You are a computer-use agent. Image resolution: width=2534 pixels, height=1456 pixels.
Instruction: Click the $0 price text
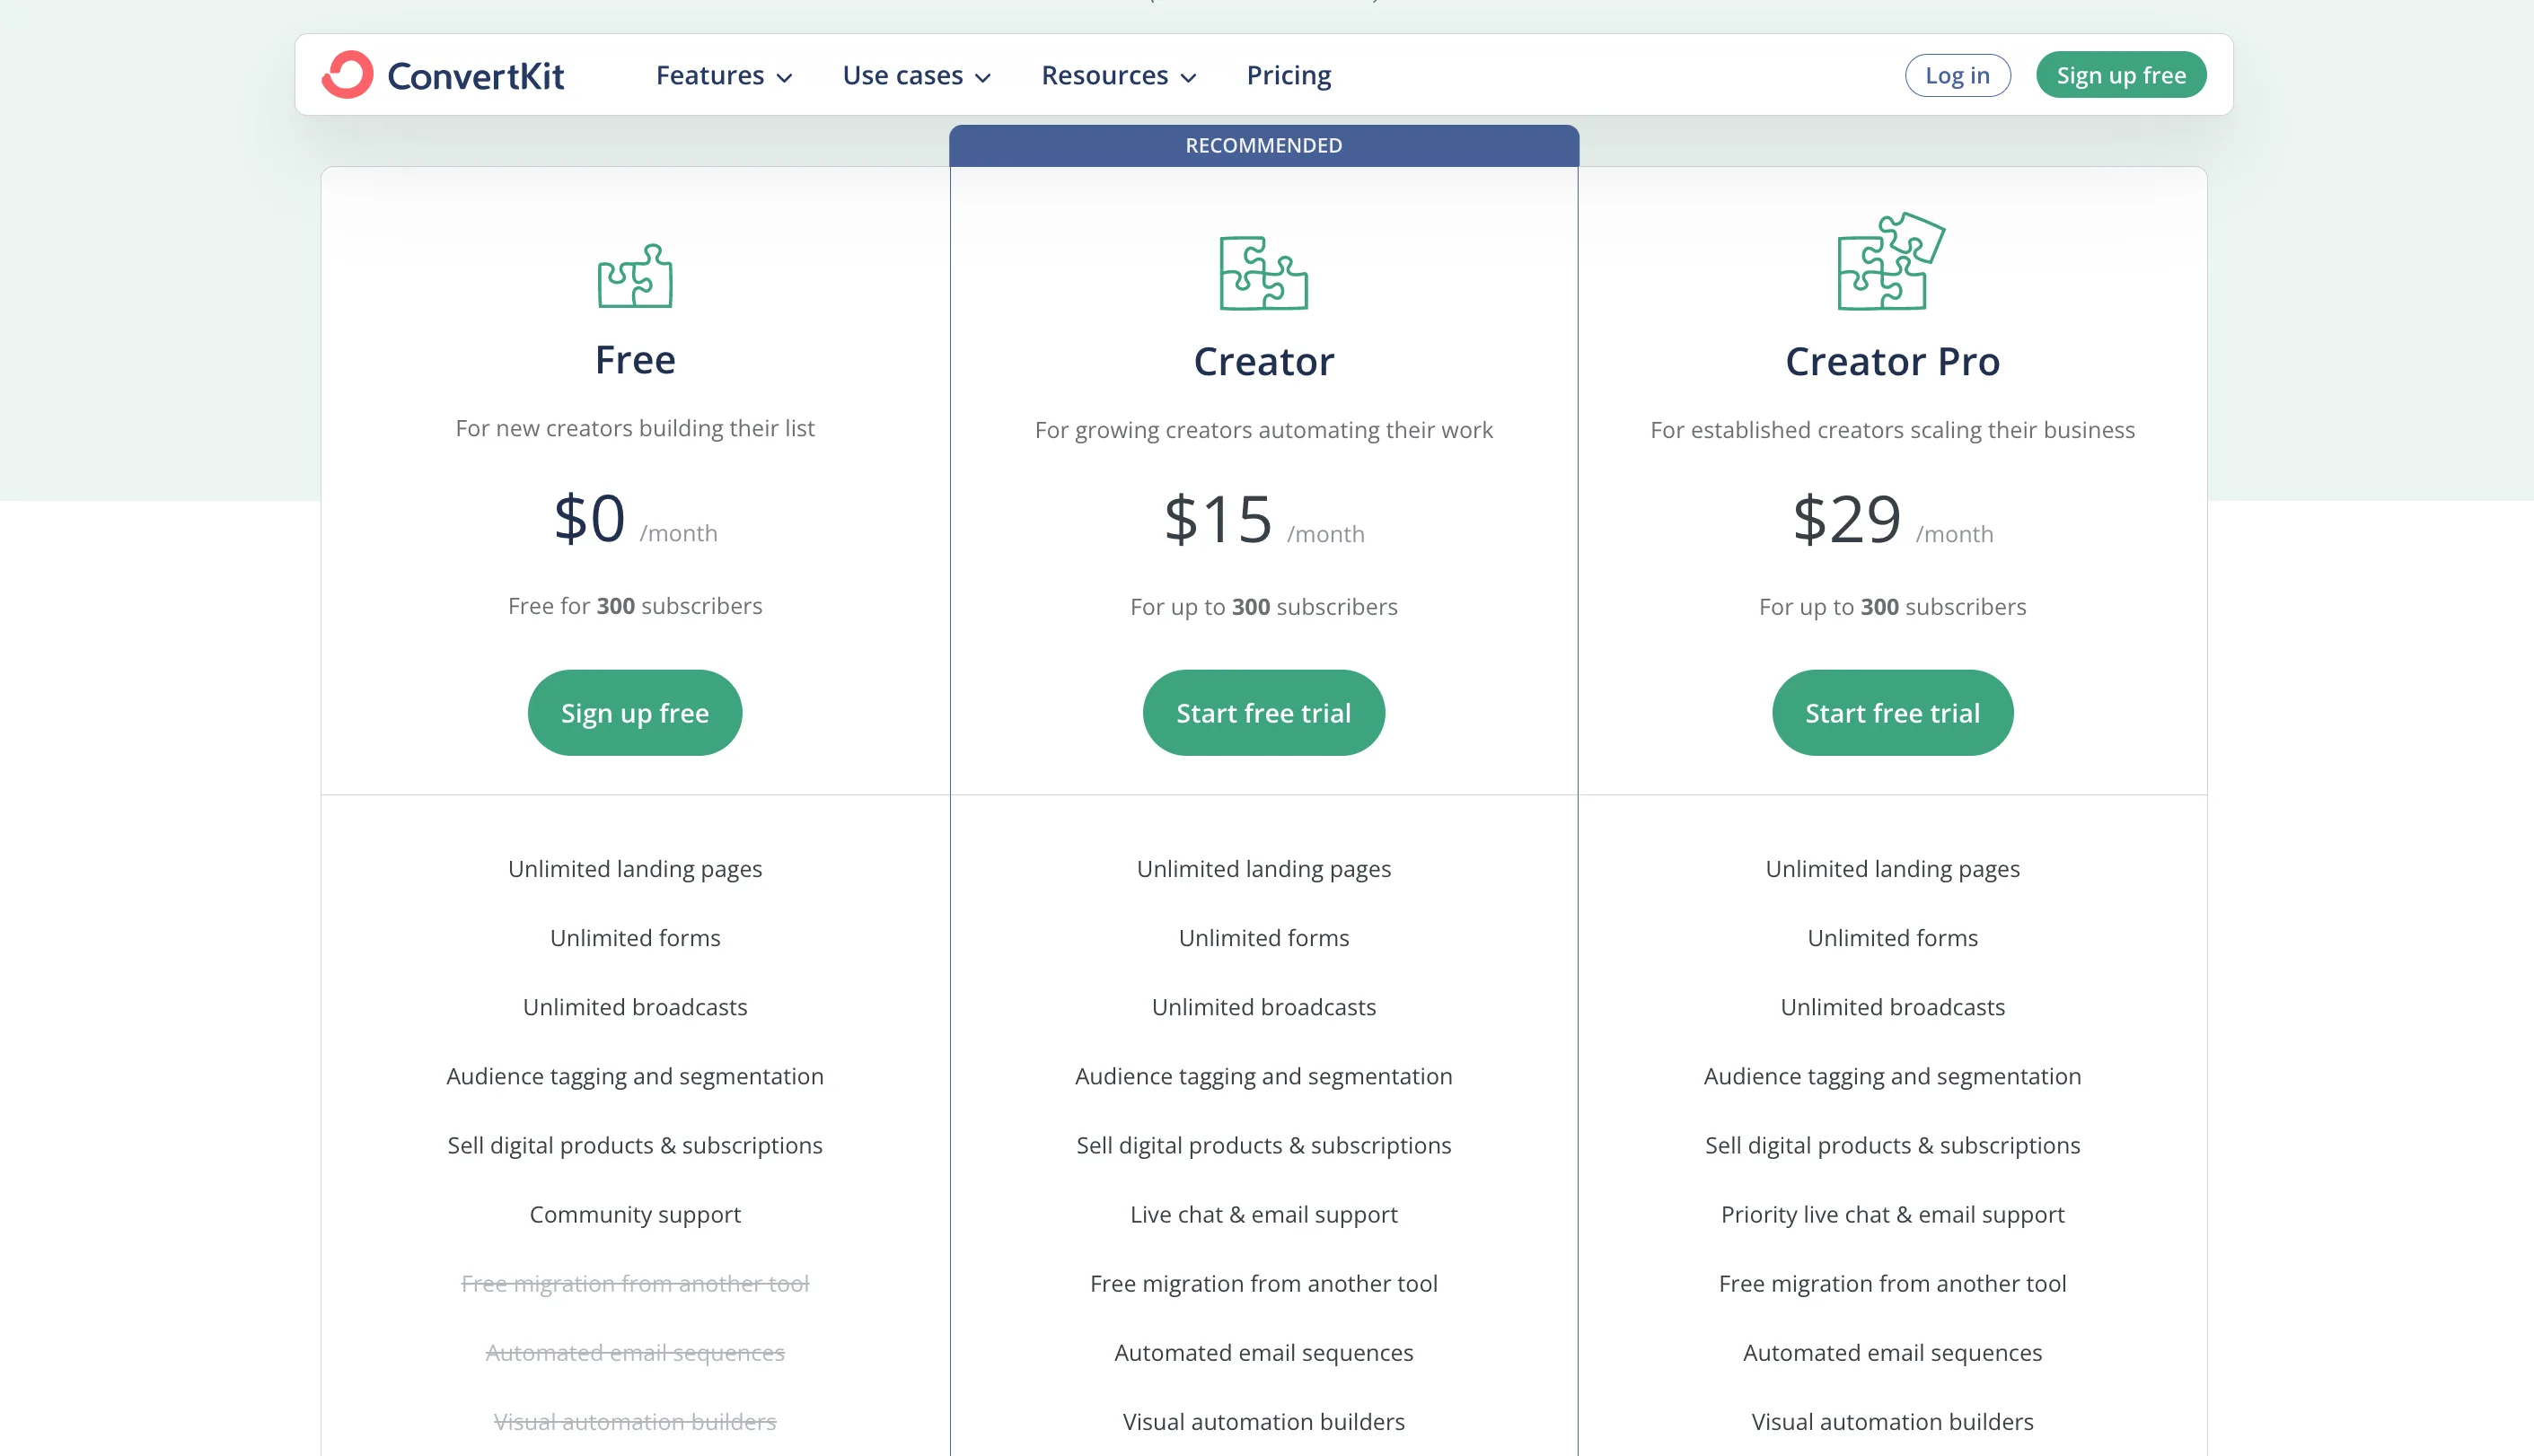pyautogui.click(x=590, y=519)
